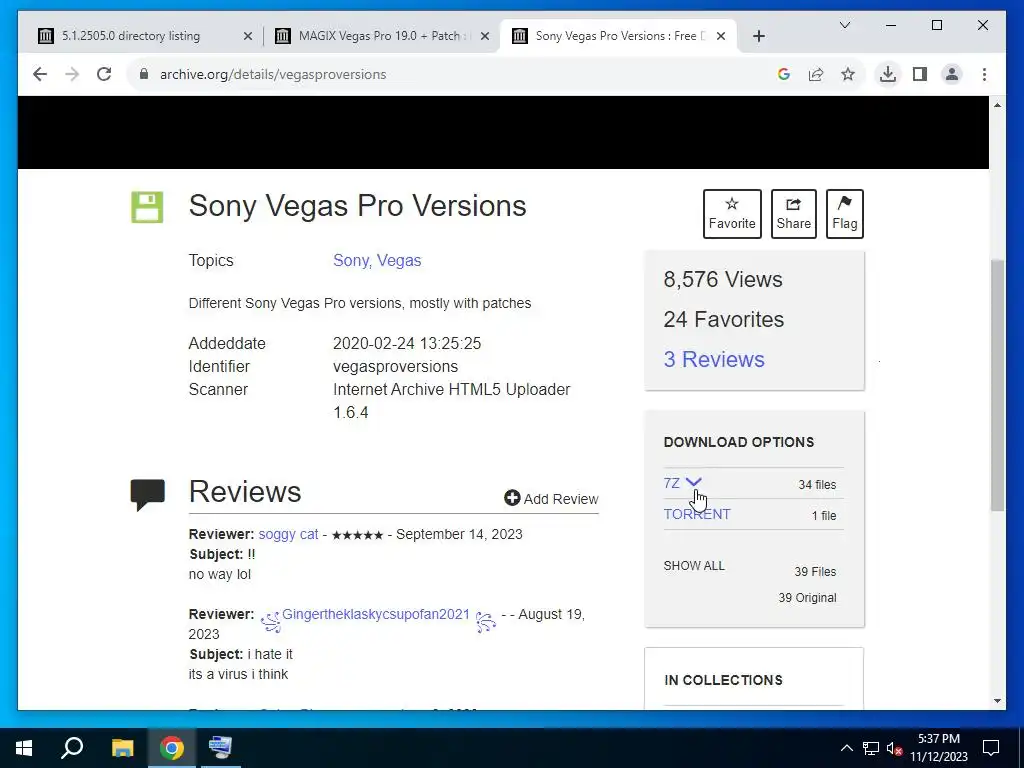Image resolution: width=1024 pixels, height=768 pixels.
Task: Open the Chrome downloads icon
Action: [x=888, y=74]
